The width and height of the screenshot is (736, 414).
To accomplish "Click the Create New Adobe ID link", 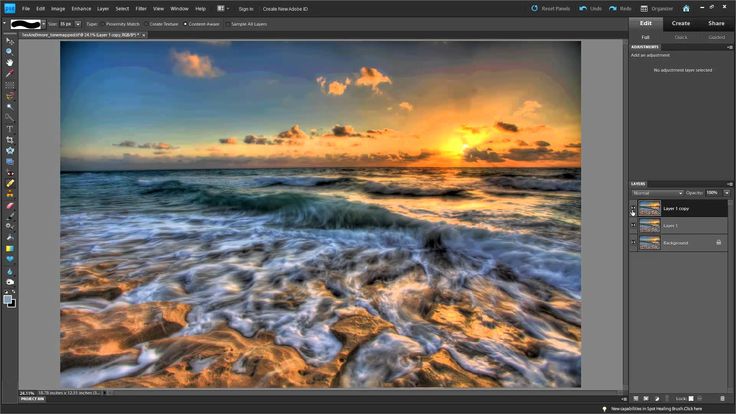I will click(x=286, y=8).
